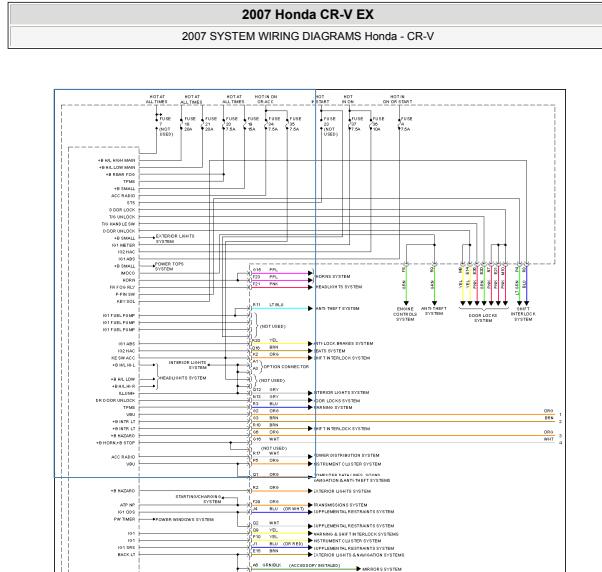602x572 pixels.
Task: Click the title '2007 Honda CR-V EX'
Action: [308, 15]
